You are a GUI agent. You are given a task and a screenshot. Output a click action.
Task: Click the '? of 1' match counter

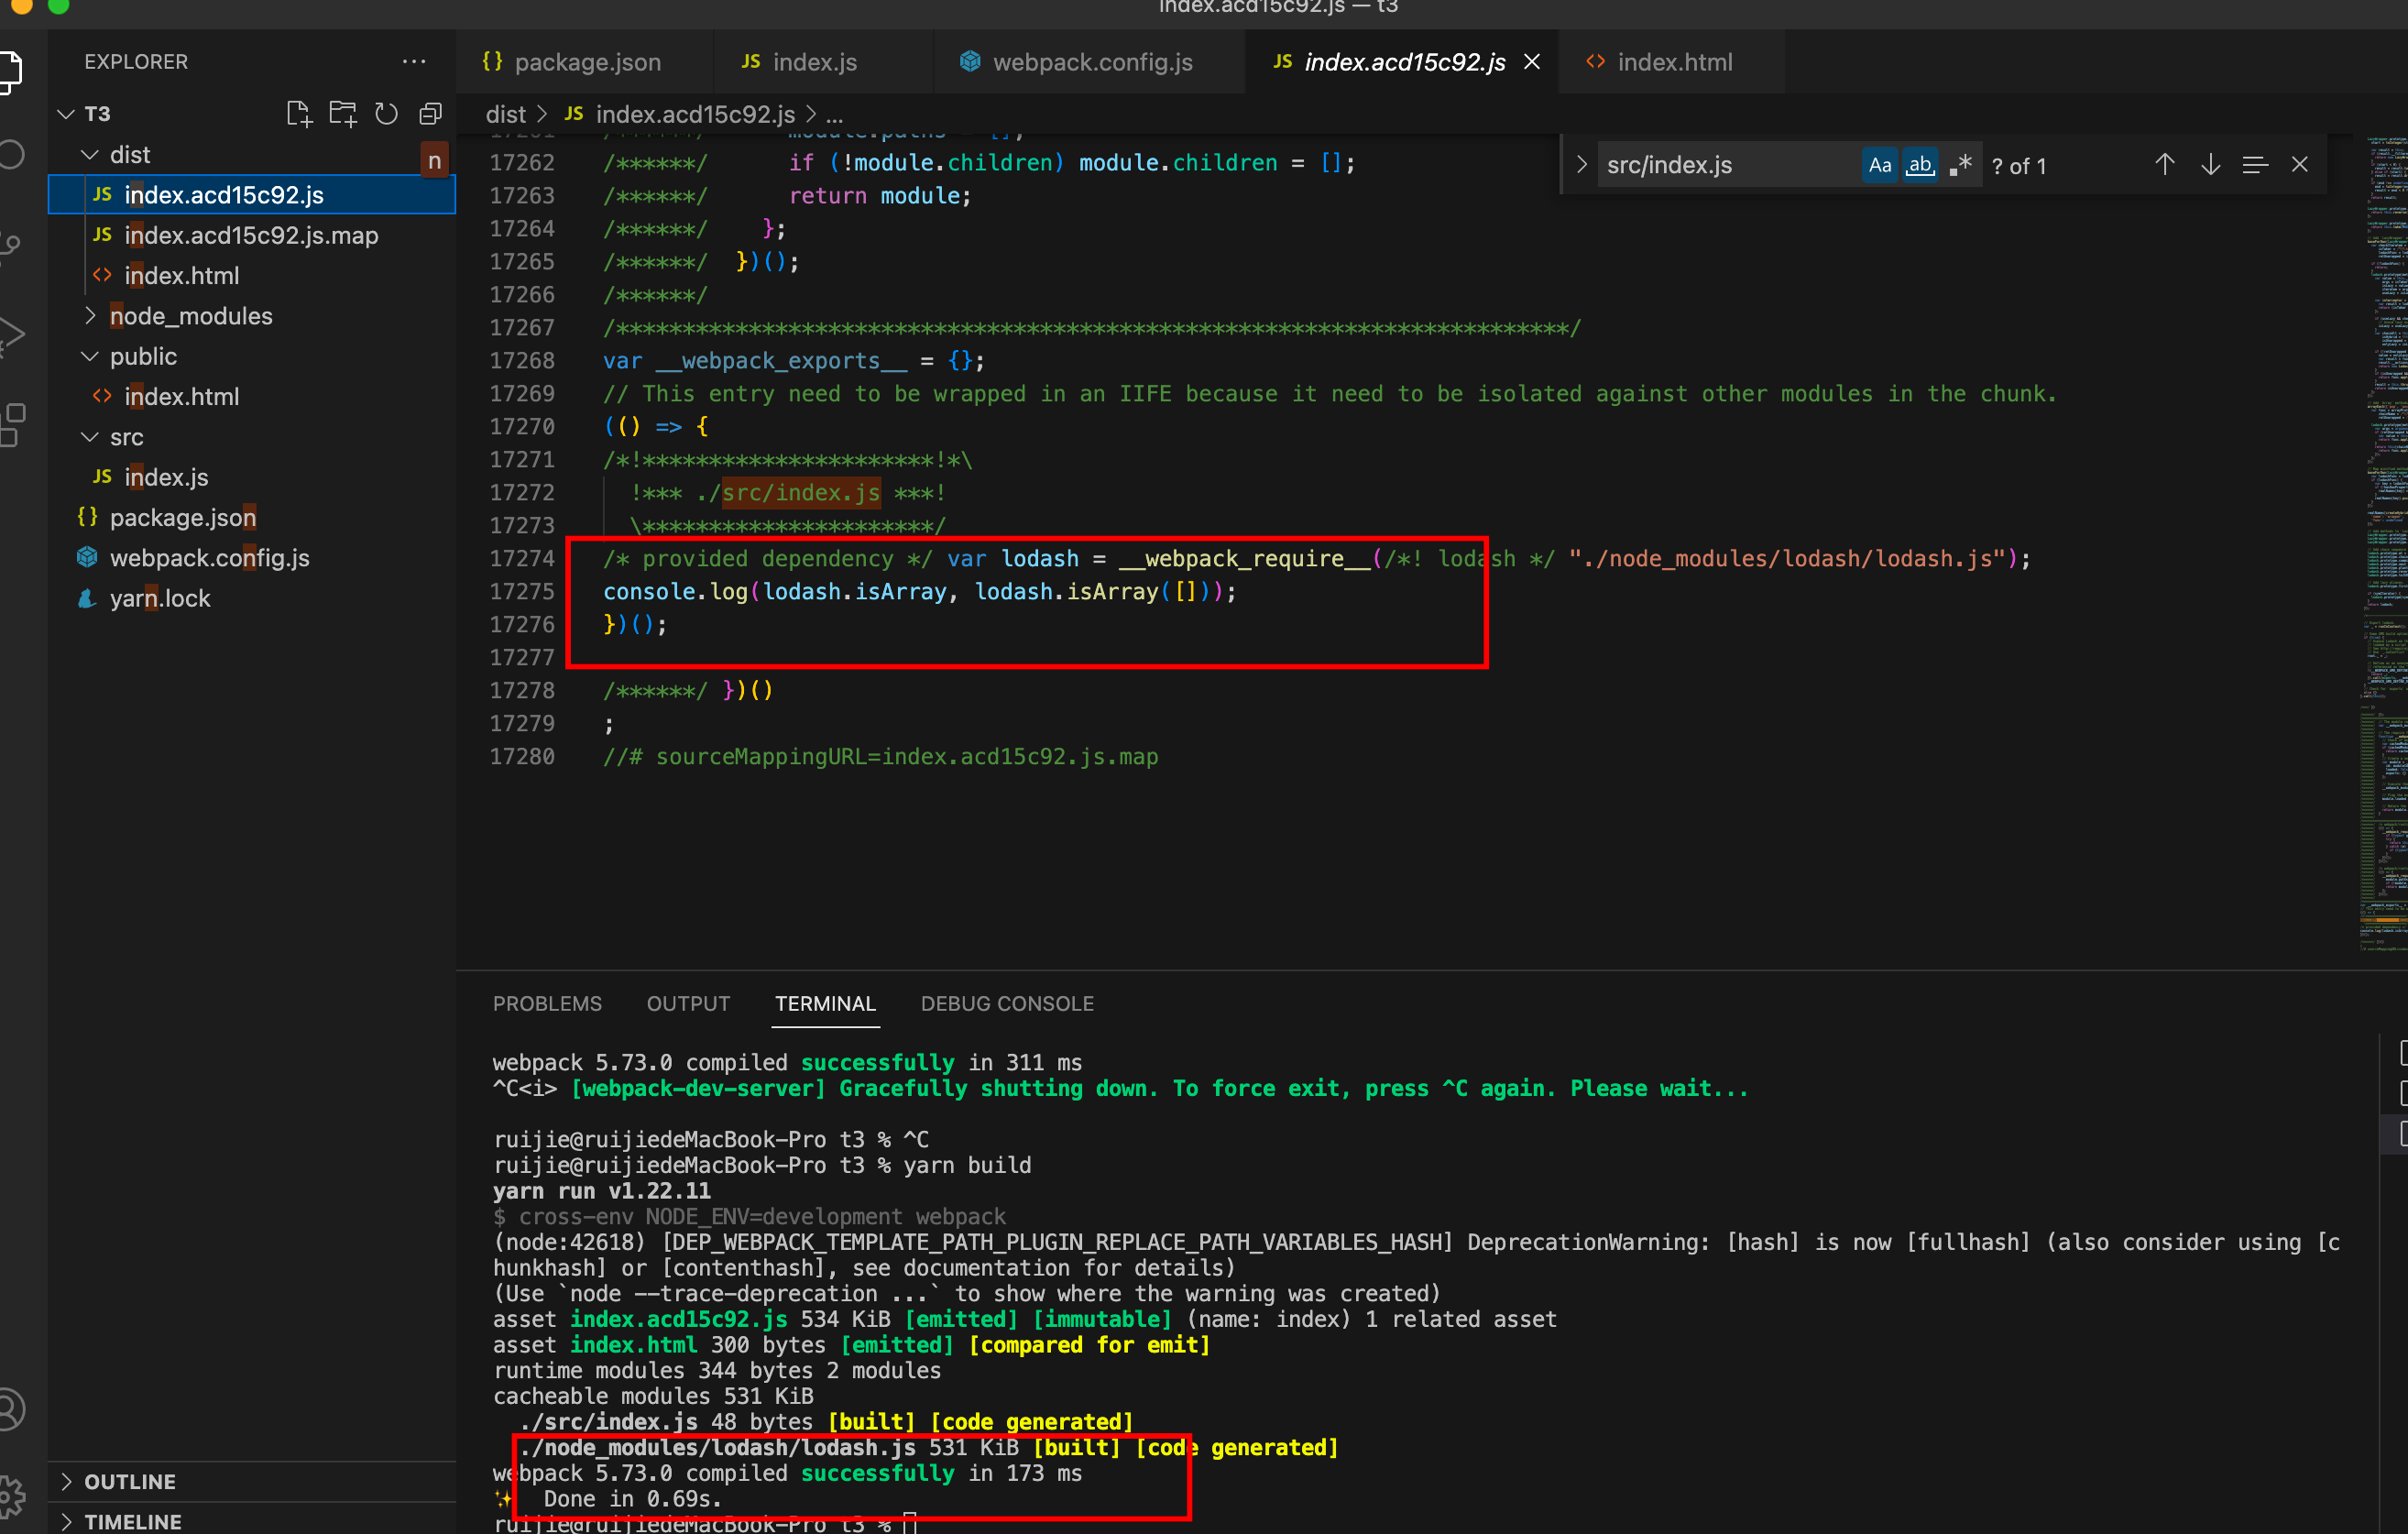tap(2018, 166)
